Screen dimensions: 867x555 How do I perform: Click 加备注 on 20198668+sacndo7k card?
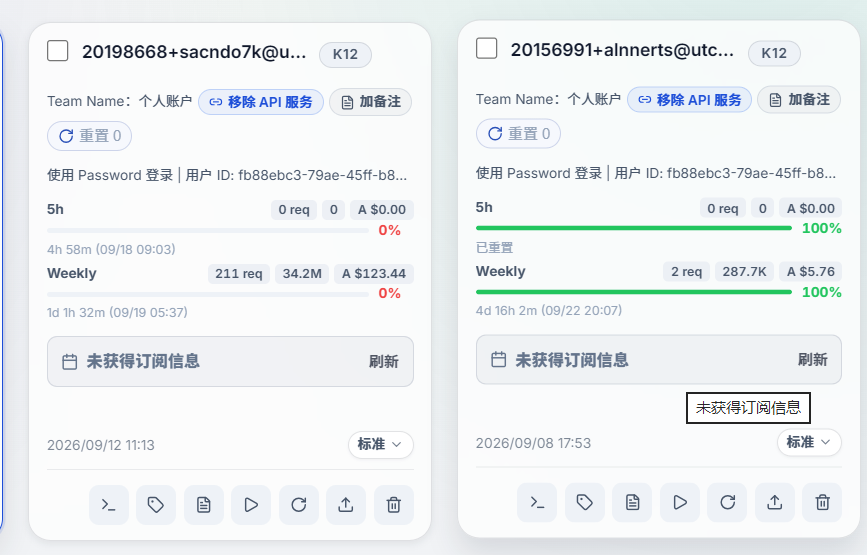(370, 102)
